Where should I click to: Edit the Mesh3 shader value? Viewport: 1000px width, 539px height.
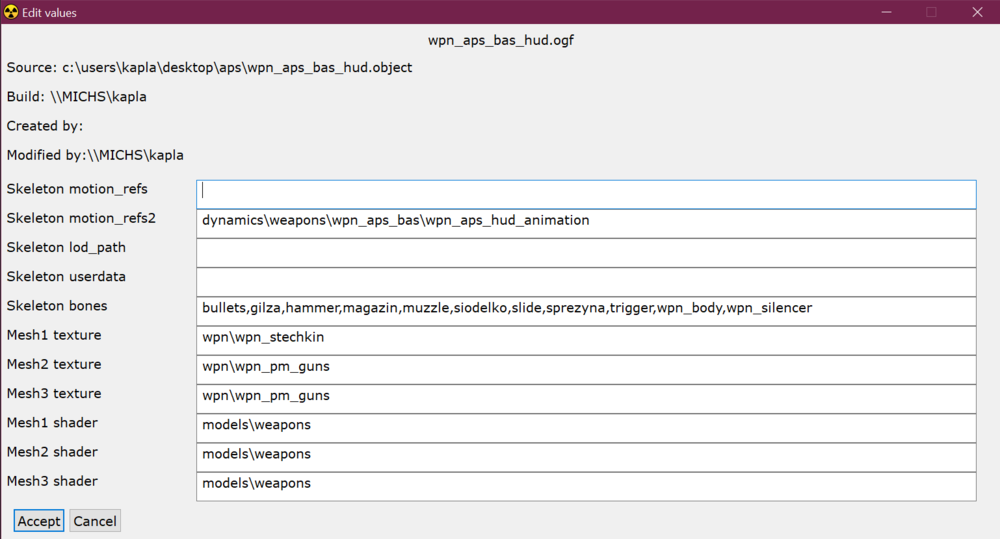tap(585, 486)
